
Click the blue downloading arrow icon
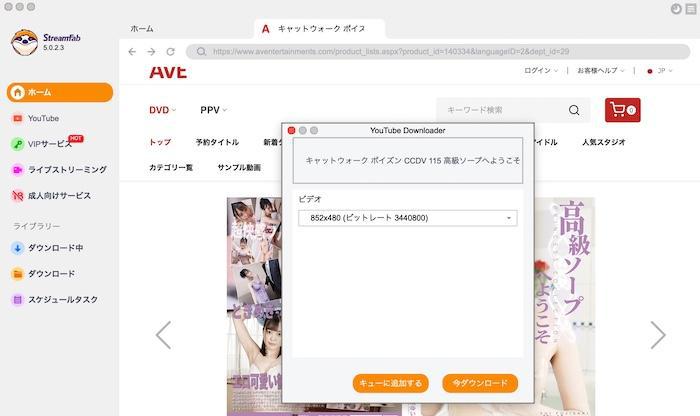17,248
